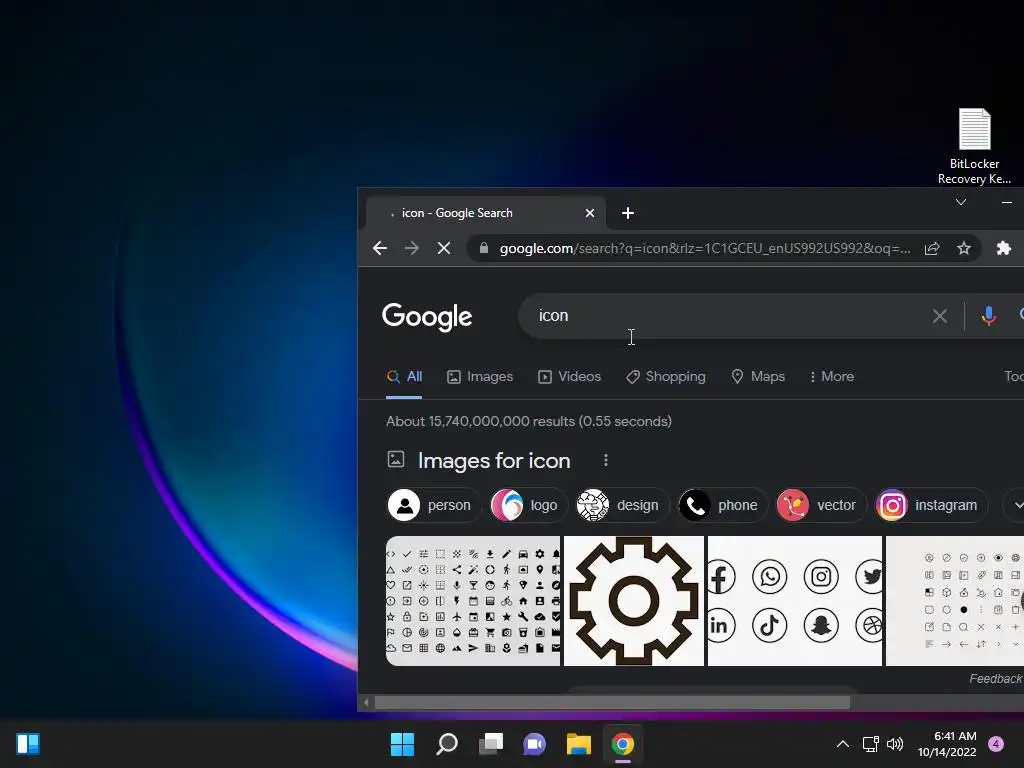The width and height of the screenshot is (1024, 768).
Task: Filter images by the vector chip
Action: (x=820, y=505)
